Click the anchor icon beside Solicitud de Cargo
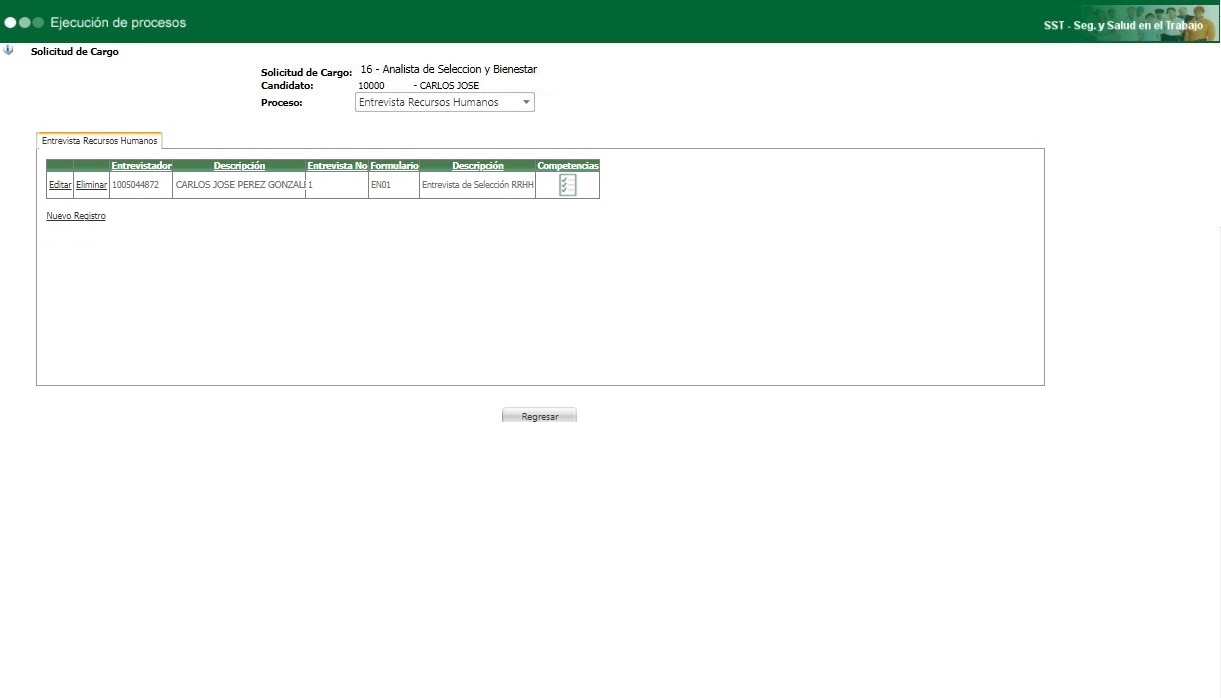Screen dimensions: 1221x698 [9, 50]
